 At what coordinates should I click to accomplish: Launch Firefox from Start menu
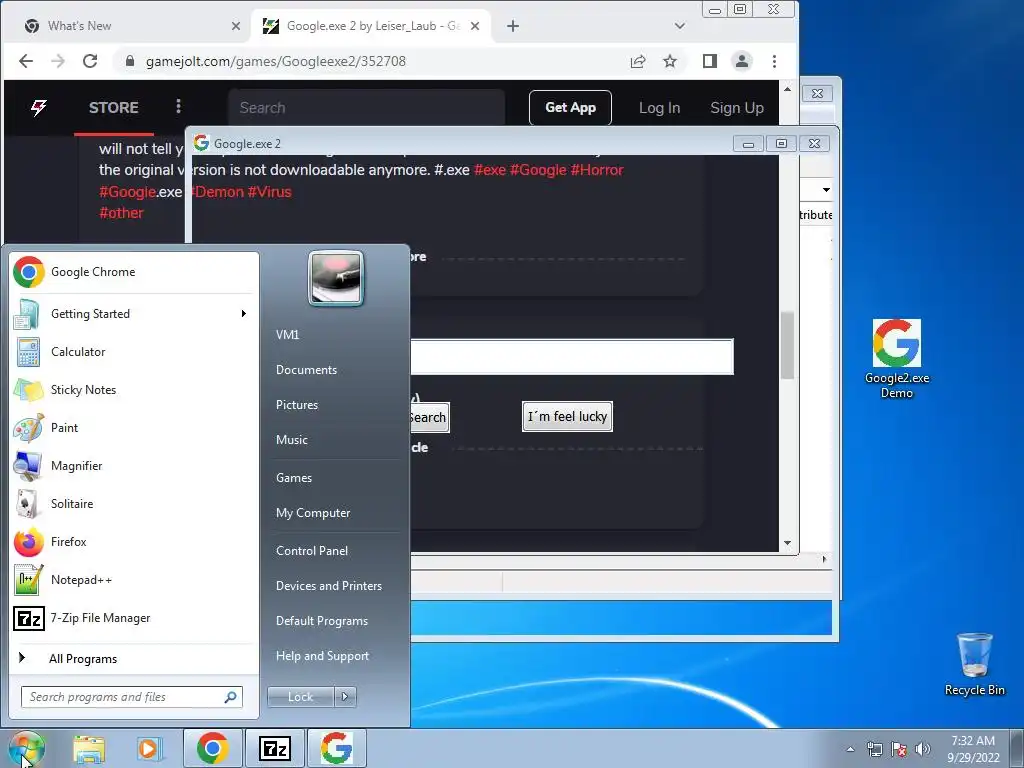pos(134,541)
